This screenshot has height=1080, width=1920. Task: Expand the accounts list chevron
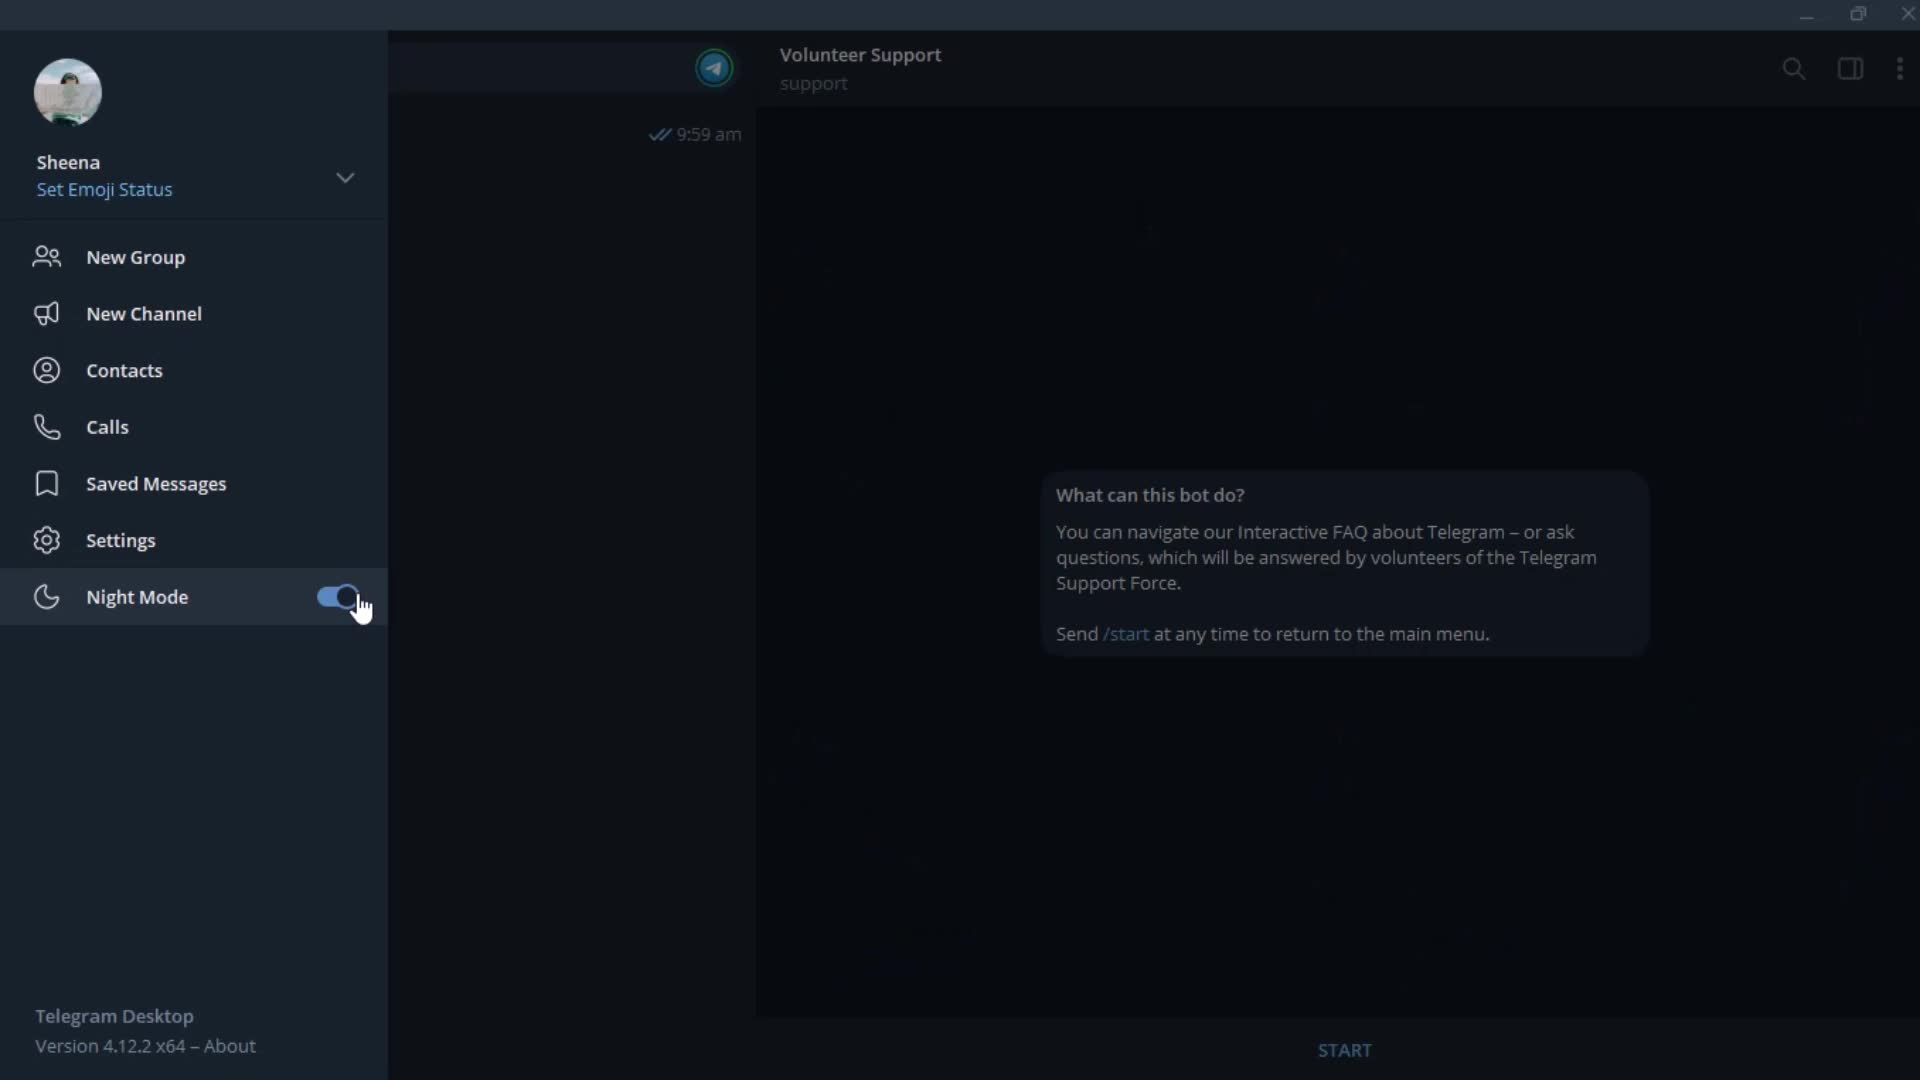point(345,178)
